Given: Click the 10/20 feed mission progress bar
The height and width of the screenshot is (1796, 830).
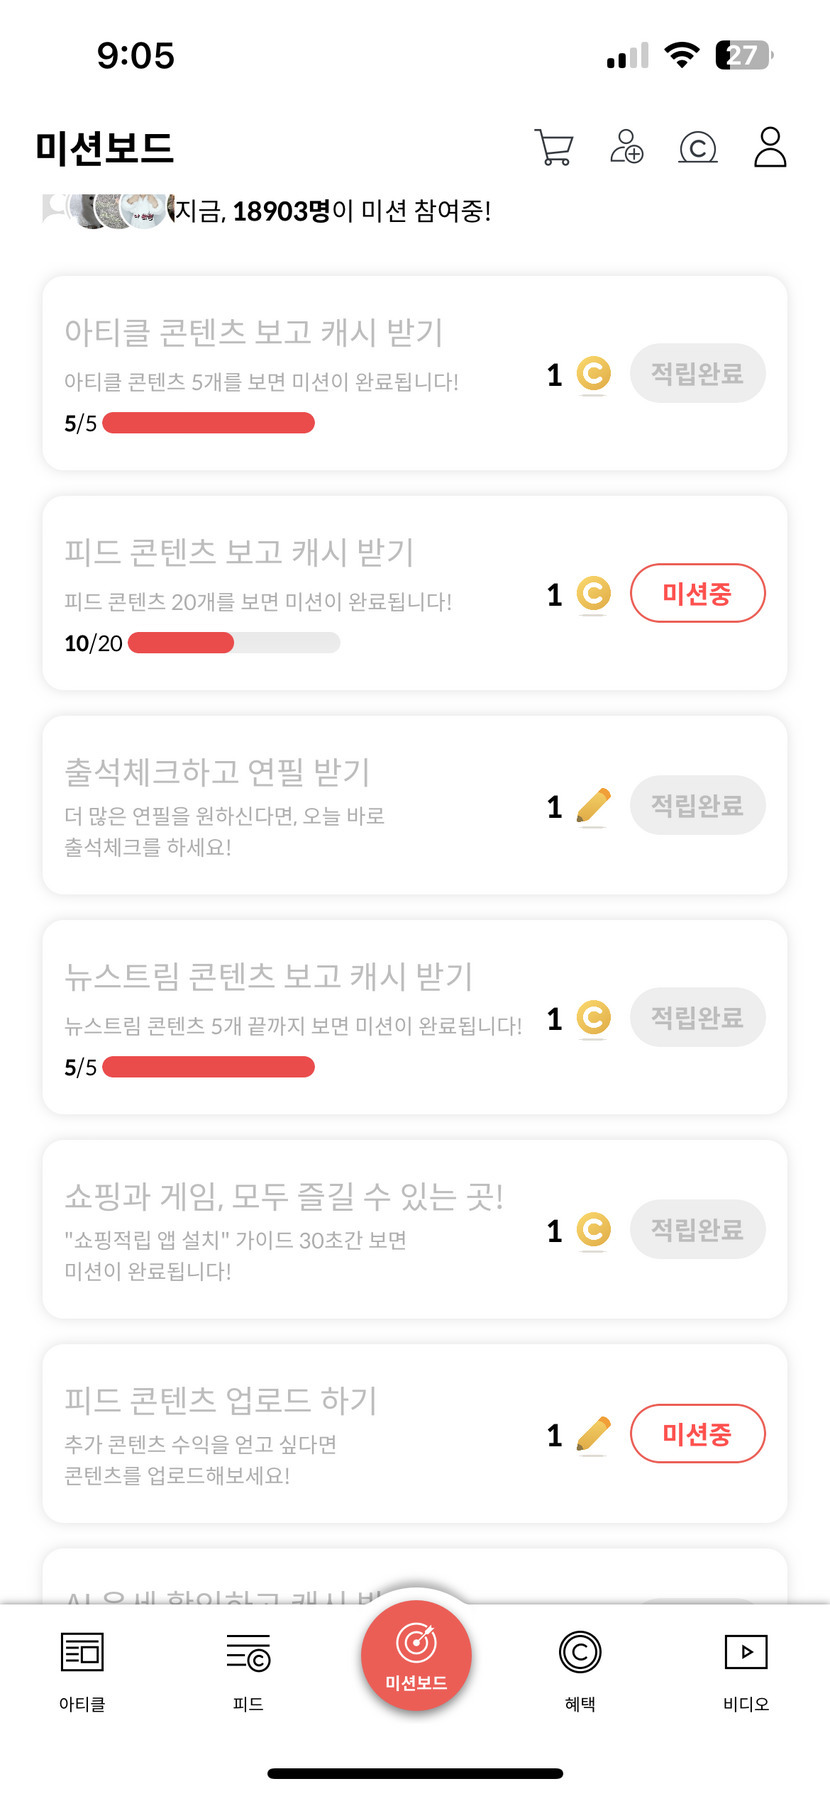Looking at the screenshot, I should coord(234,643).
